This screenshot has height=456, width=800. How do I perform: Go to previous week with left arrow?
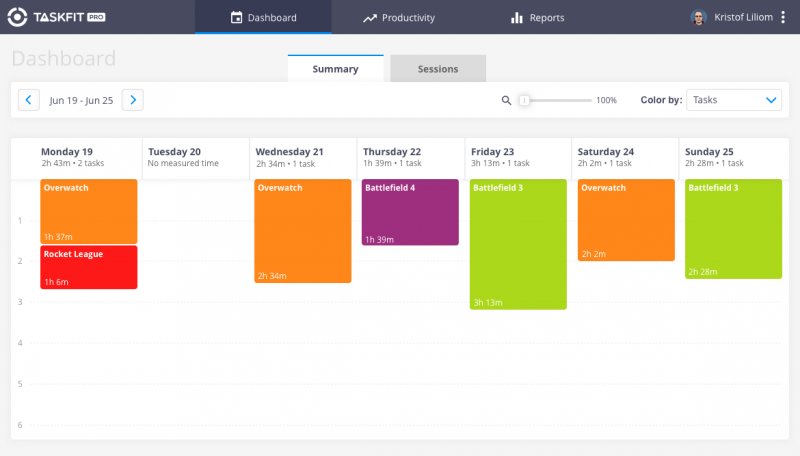click(29, 100)
